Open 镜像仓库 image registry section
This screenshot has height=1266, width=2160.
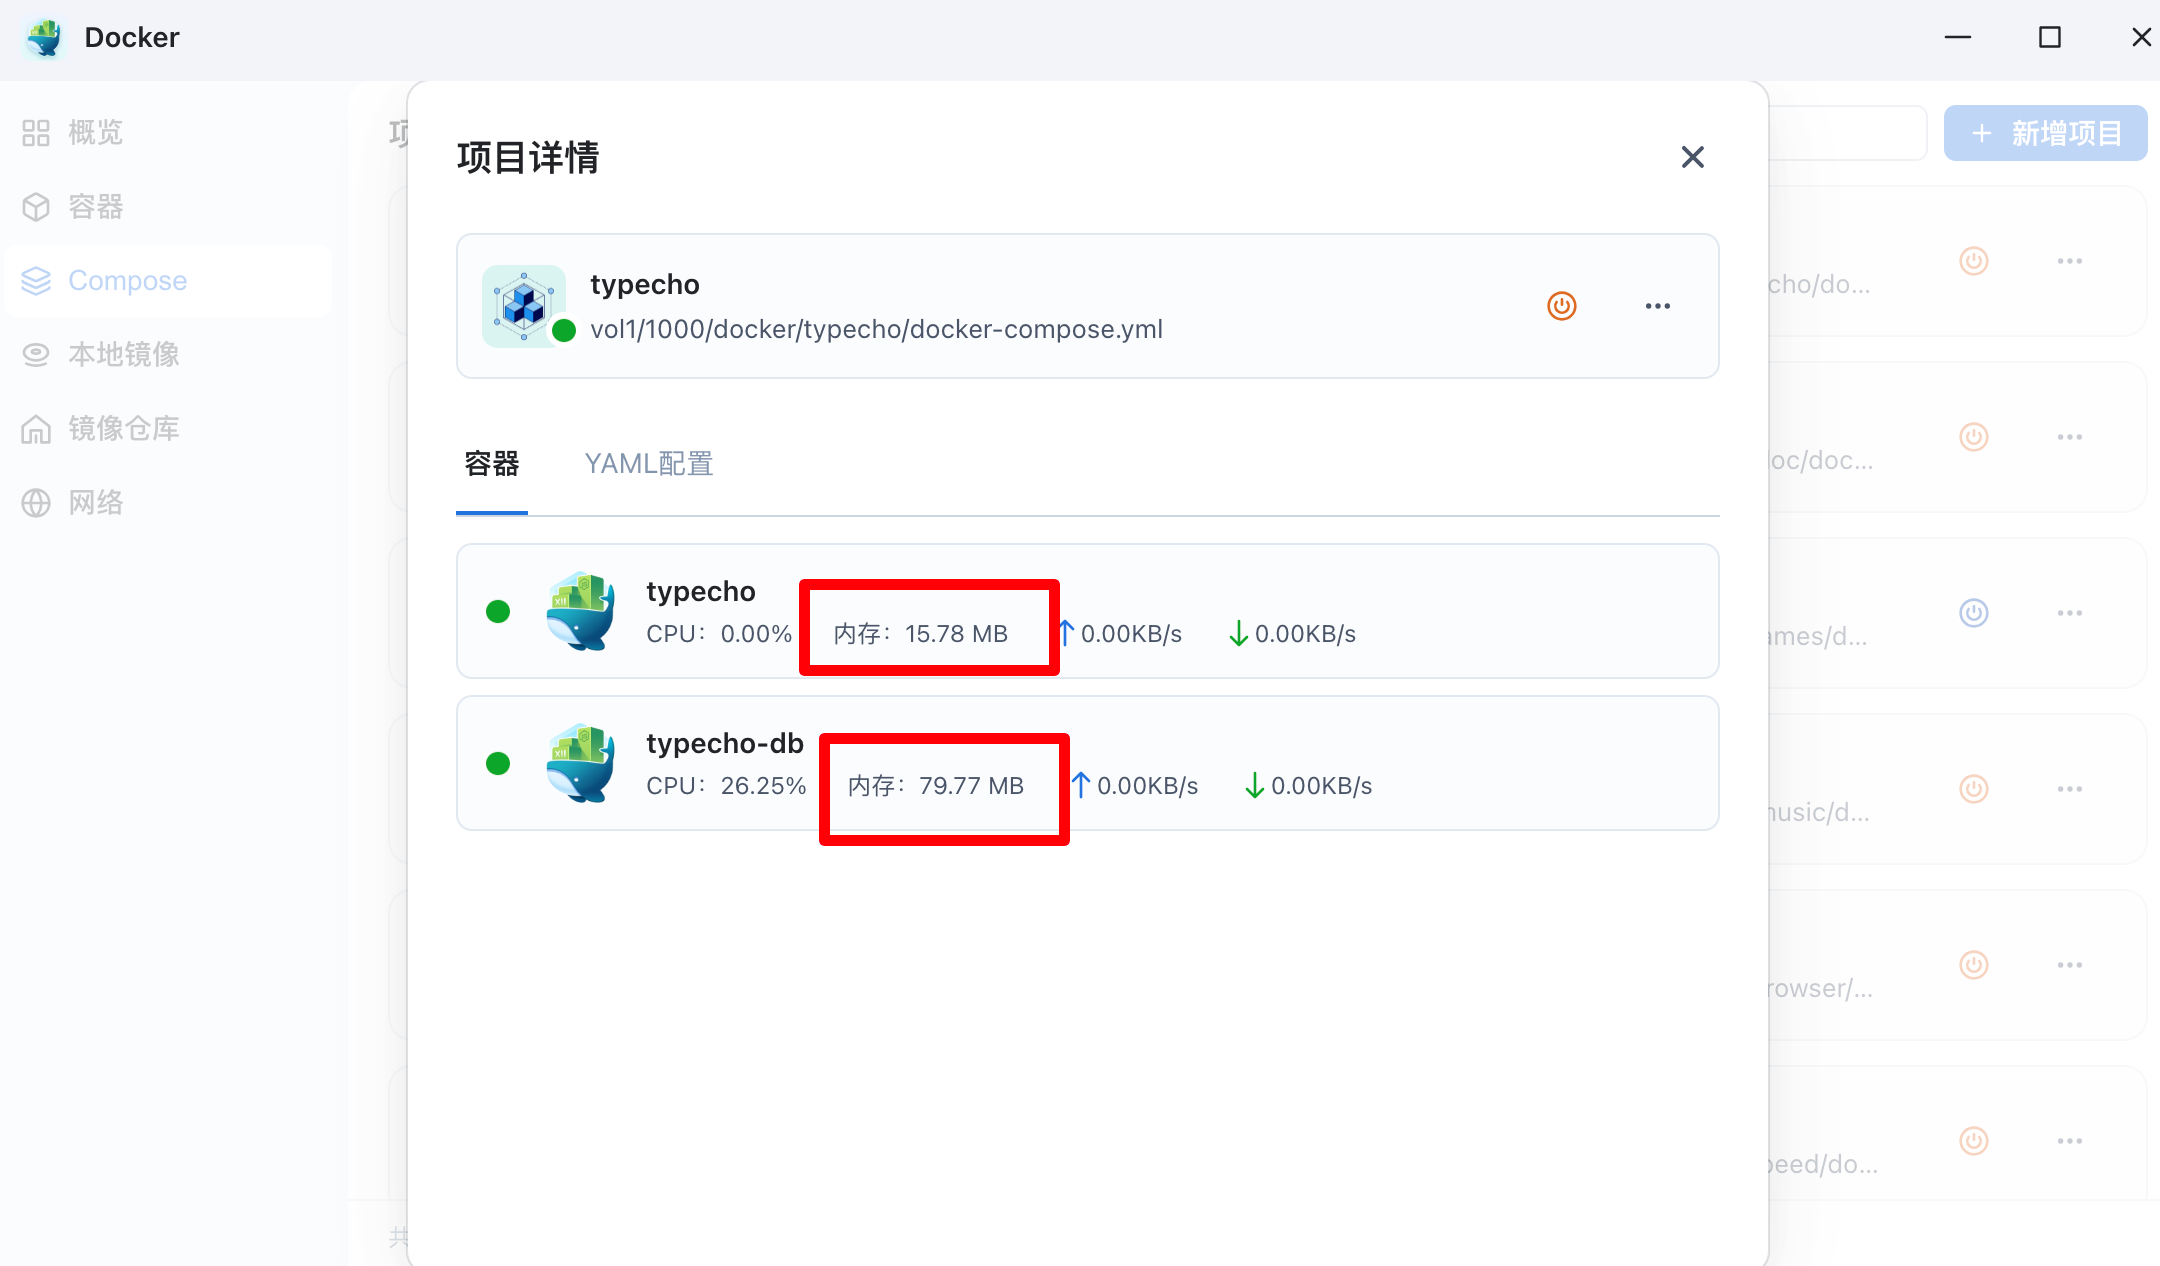click(x=123, y=429)
